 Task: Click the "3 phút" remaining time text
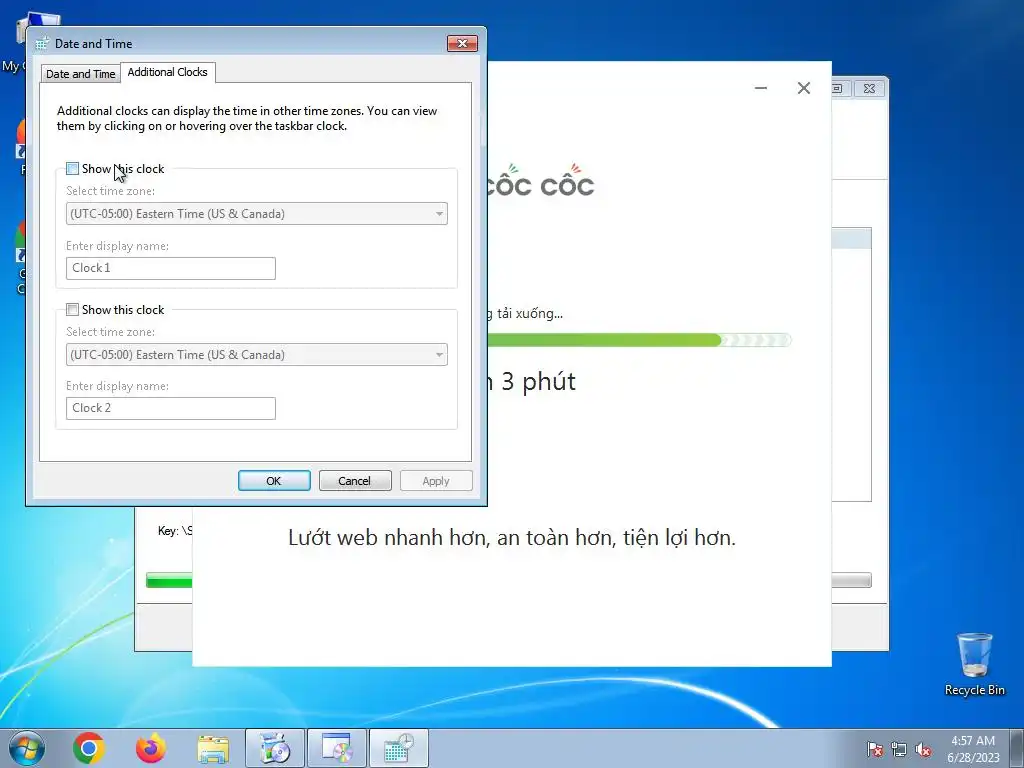tap(538, 381)
